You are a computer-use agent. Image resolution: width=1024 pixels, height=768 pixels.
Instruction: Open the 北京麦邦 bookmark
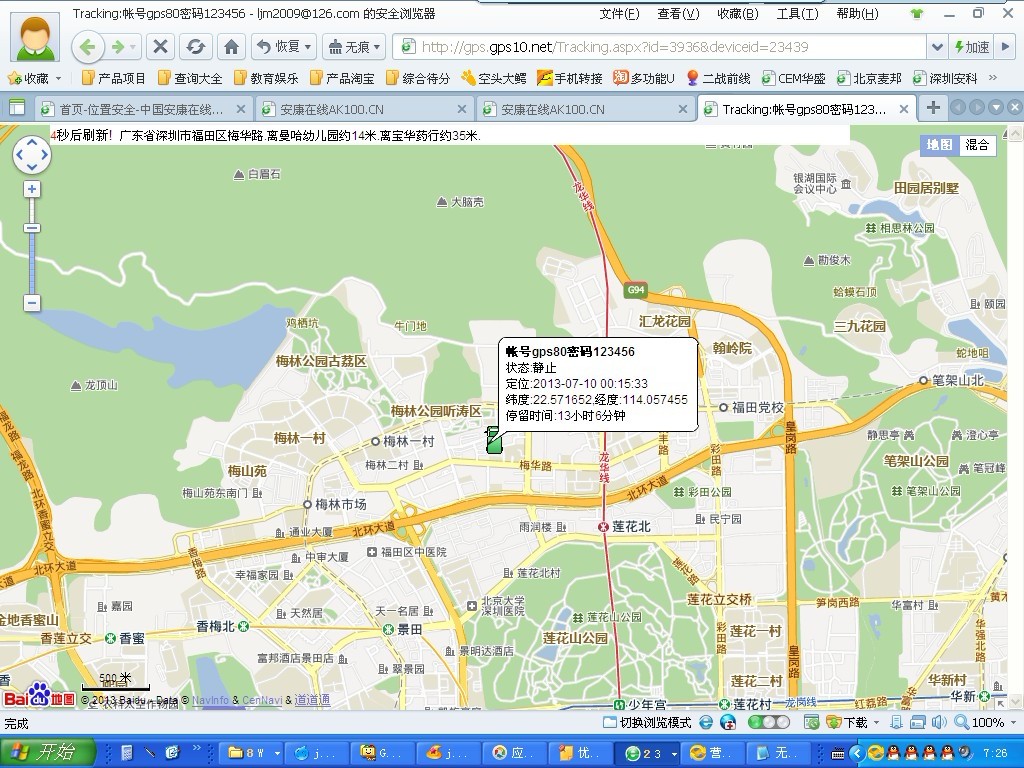[x=869, y=78]
